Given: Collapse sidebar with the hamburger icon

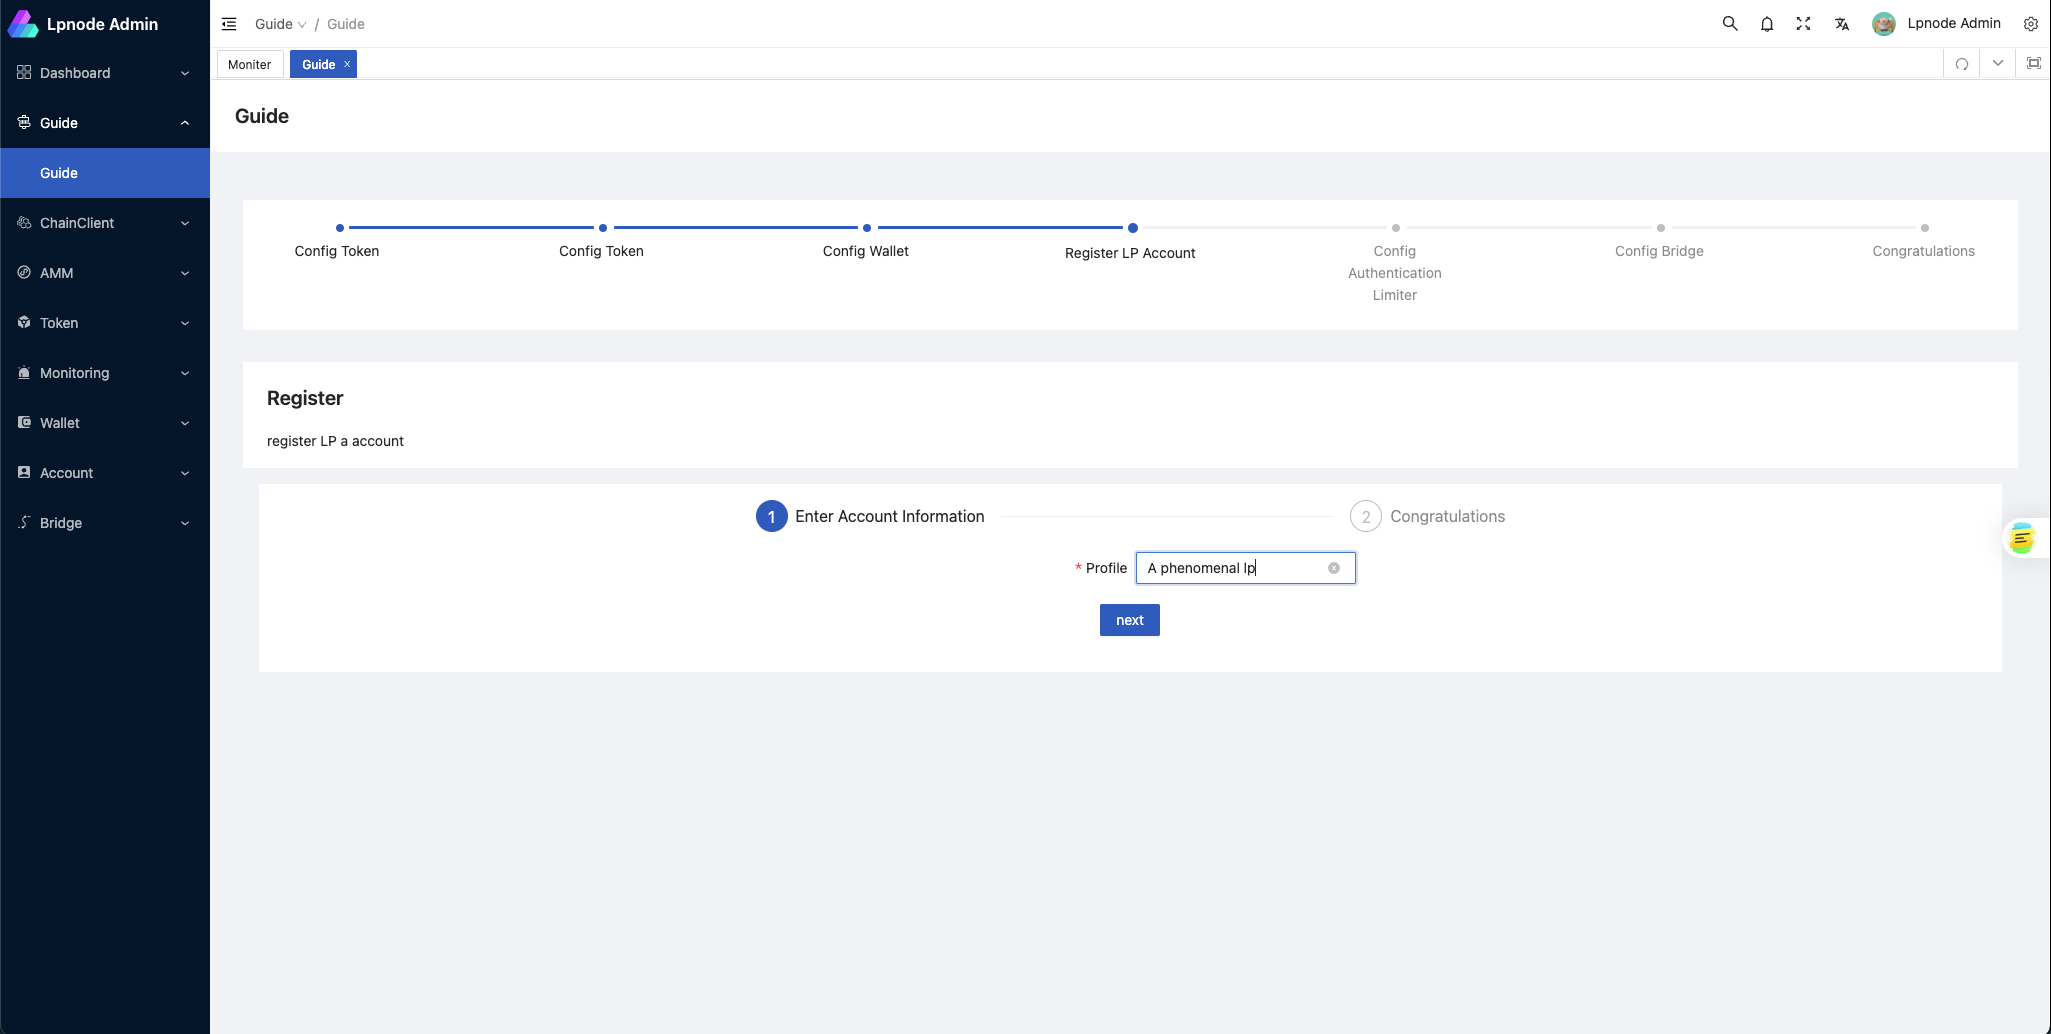Looking at the screenshot, I should (229, 24).
